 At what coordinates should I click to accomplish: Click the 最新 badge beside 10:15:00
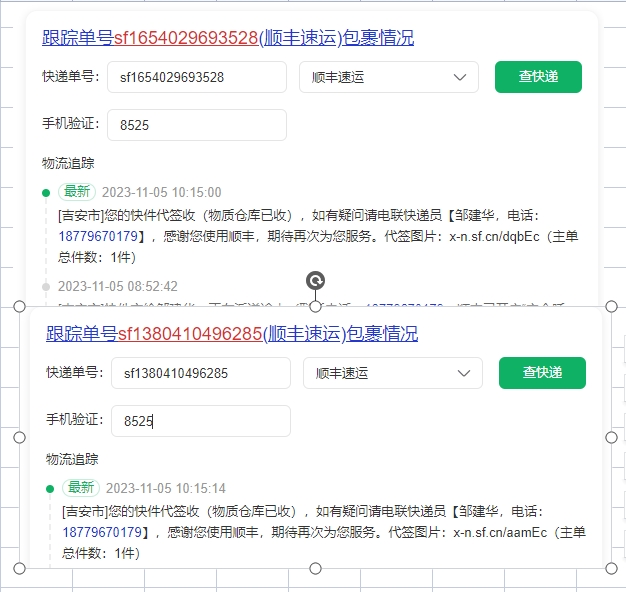(x=77, y=192)
